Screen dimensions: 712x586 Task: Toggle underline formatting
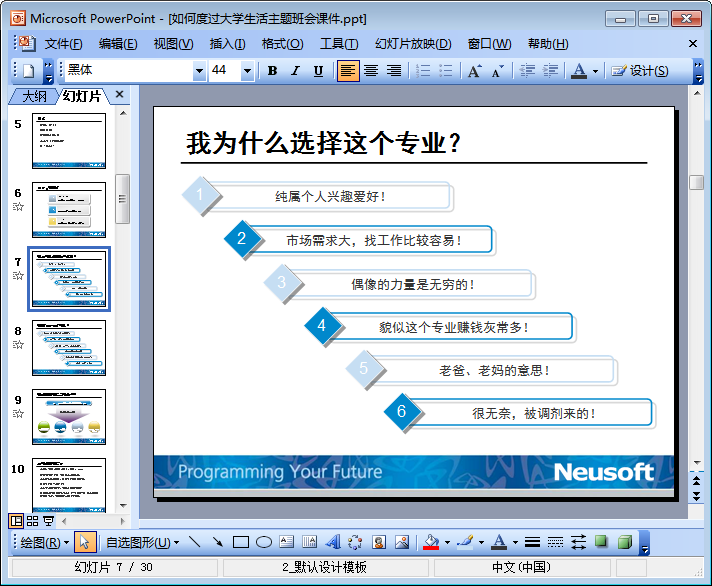[318, 71]
